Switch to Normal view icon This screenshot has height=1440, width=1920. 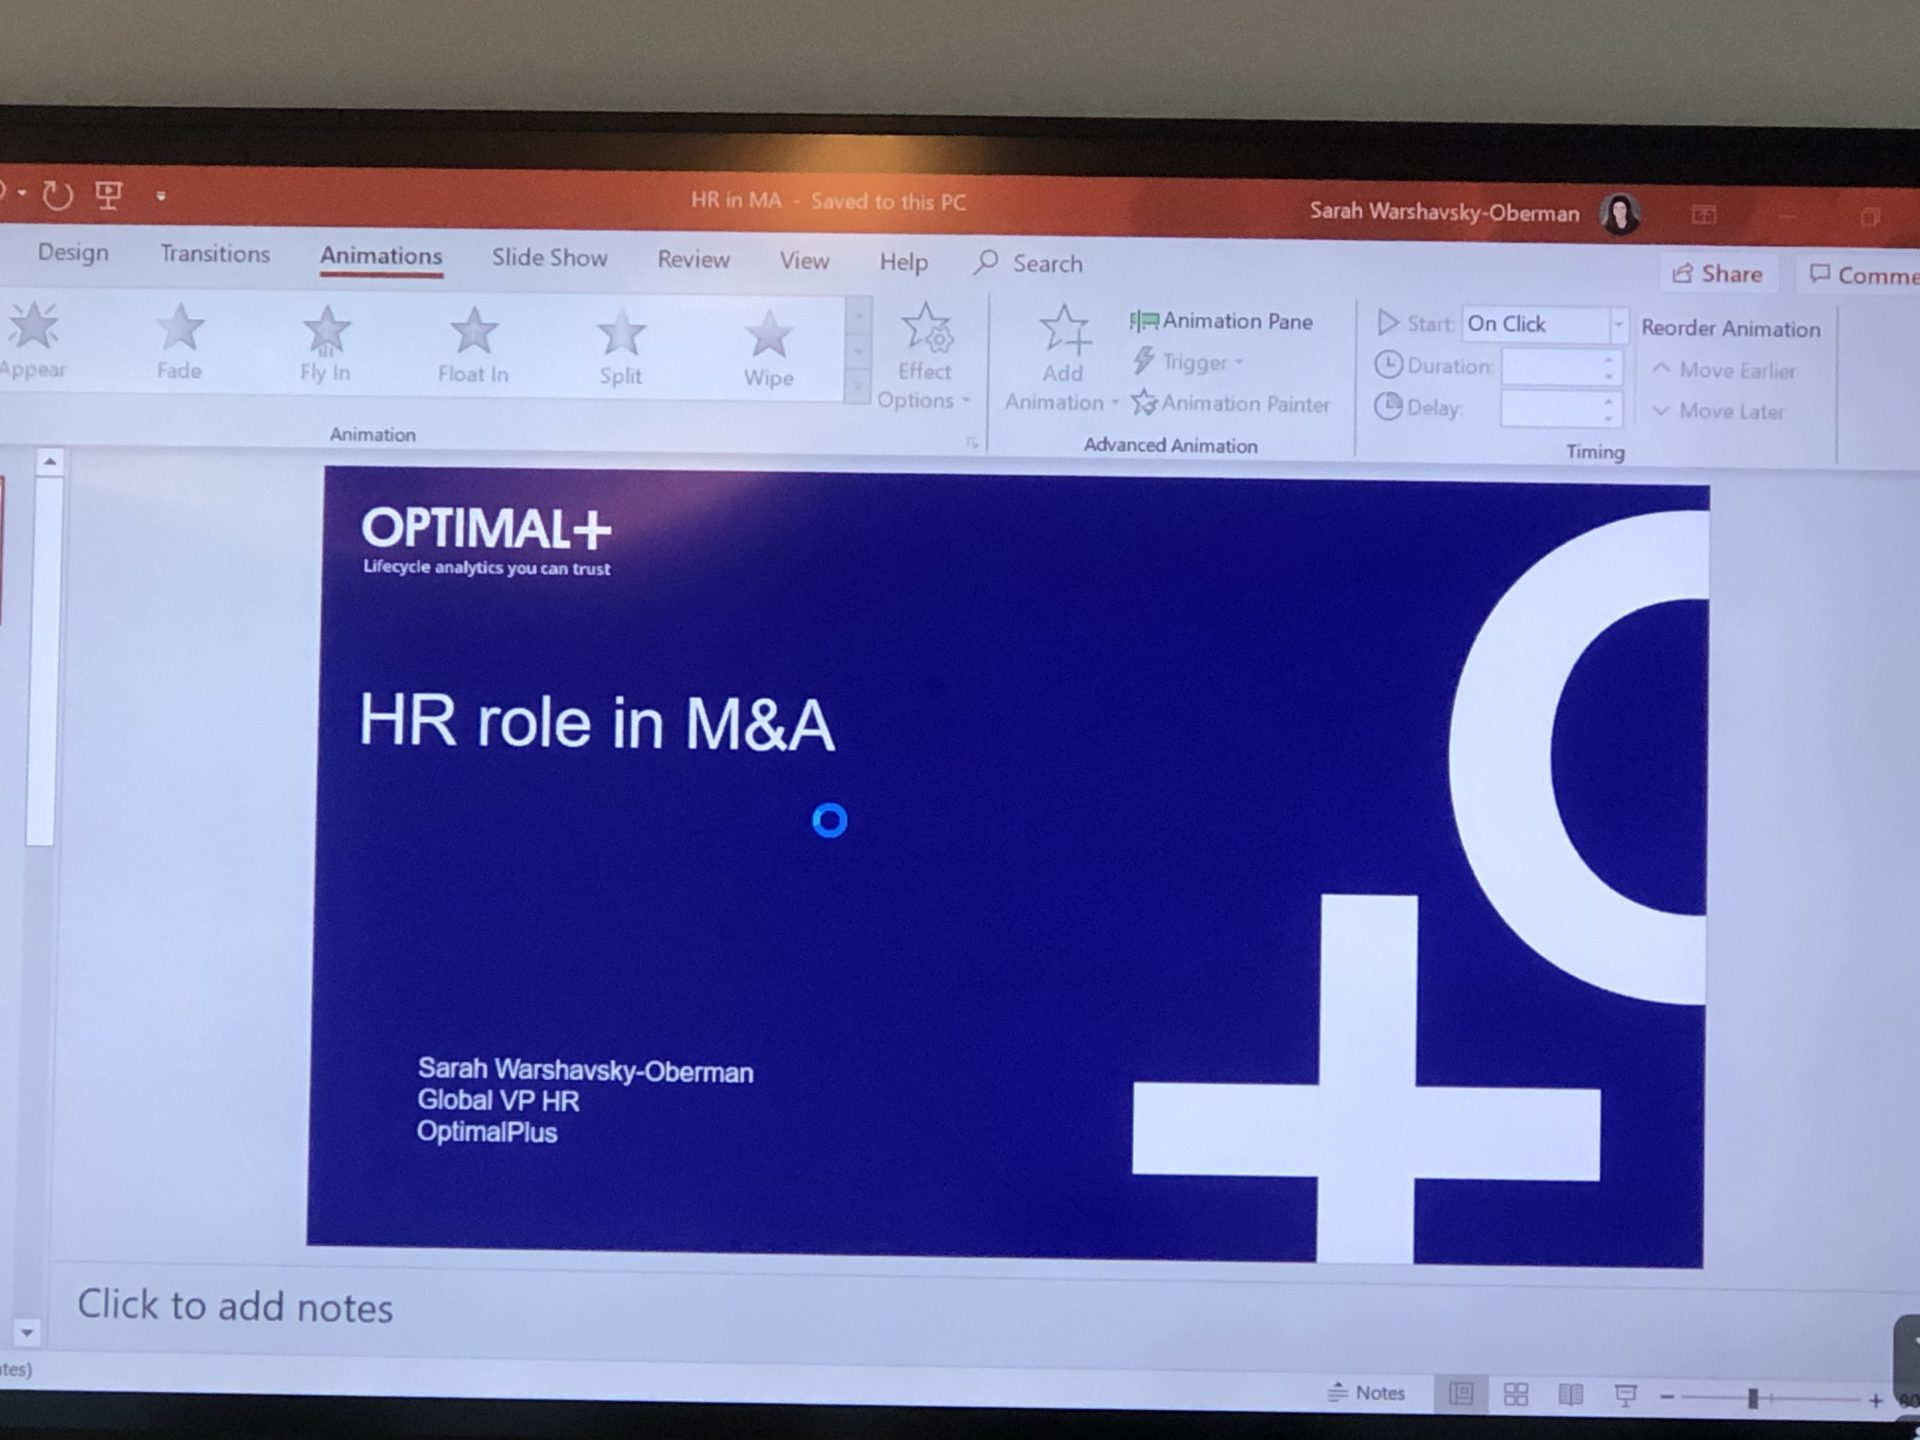coord(1461,1394)
